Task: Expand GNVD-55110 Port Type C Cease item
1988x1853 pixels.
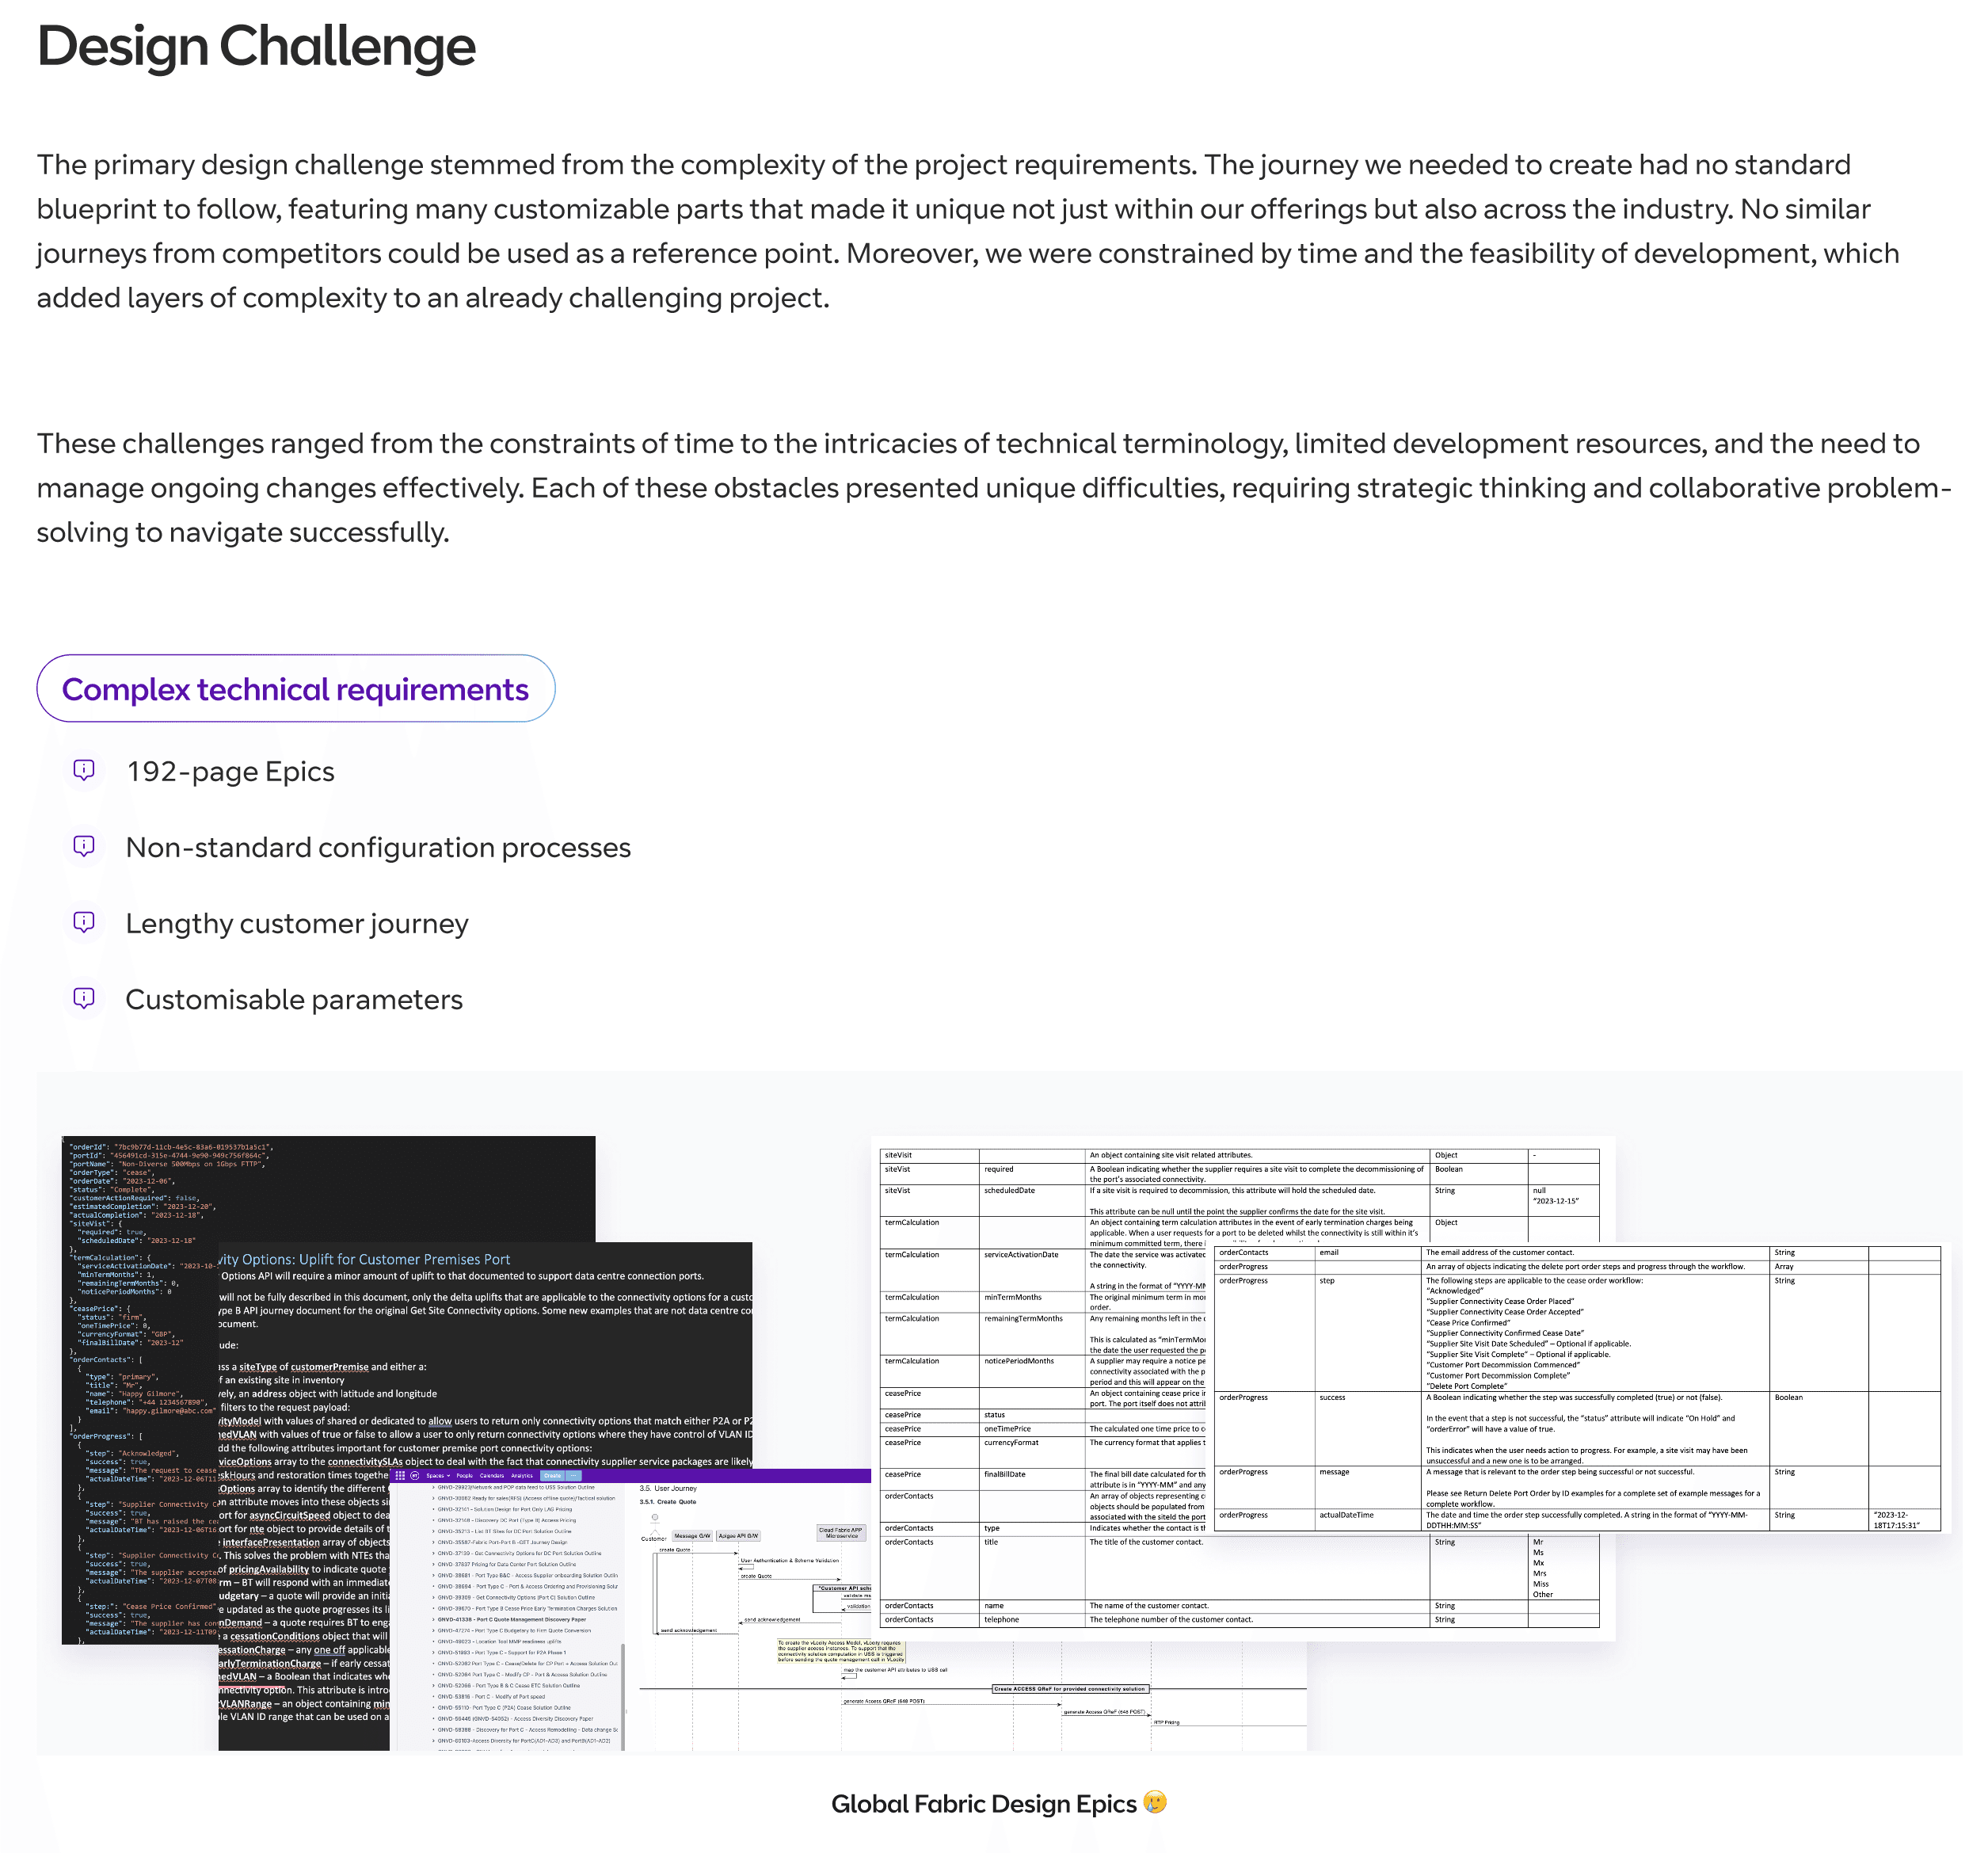Action: pos(433,1707)
